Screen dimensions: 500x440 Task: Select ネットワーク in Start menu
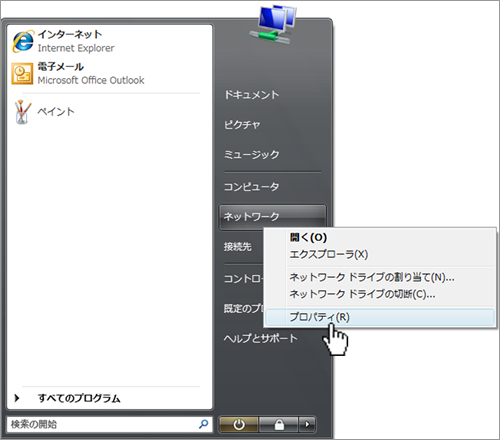(272, 217)
